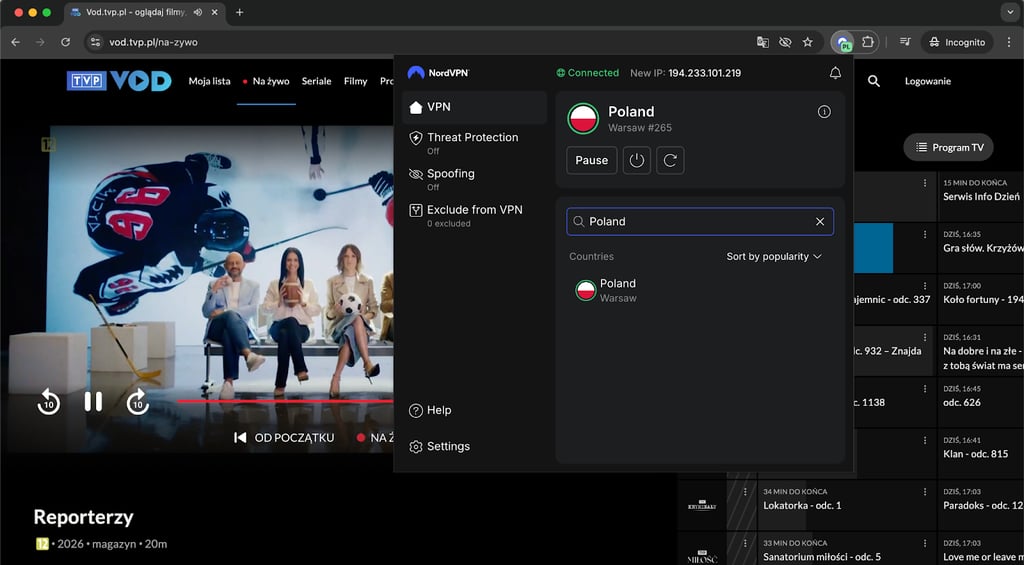The height and width of the screenshot is (565, 1024).
Task: Pause the VPN connection
Action: 592,161
